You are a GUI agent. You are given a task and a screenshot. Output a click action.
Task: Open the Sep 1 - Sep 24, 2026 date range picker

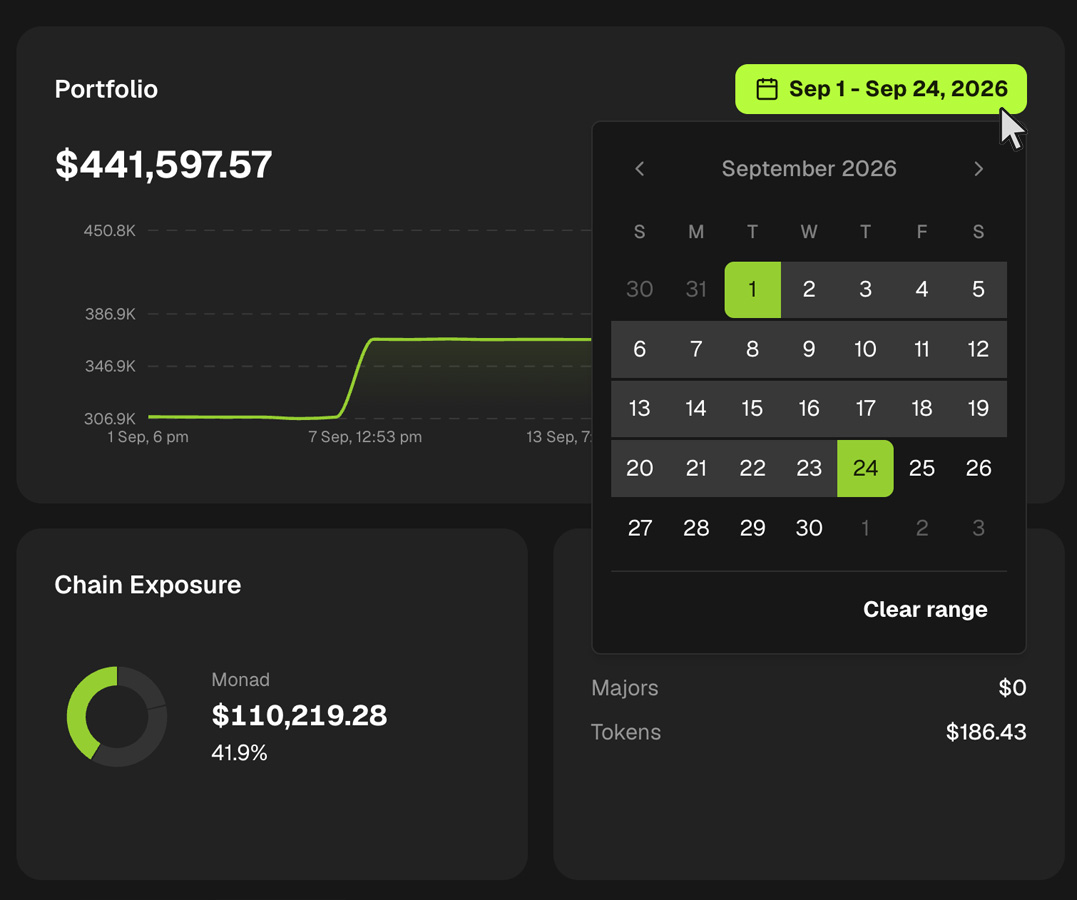881,89
